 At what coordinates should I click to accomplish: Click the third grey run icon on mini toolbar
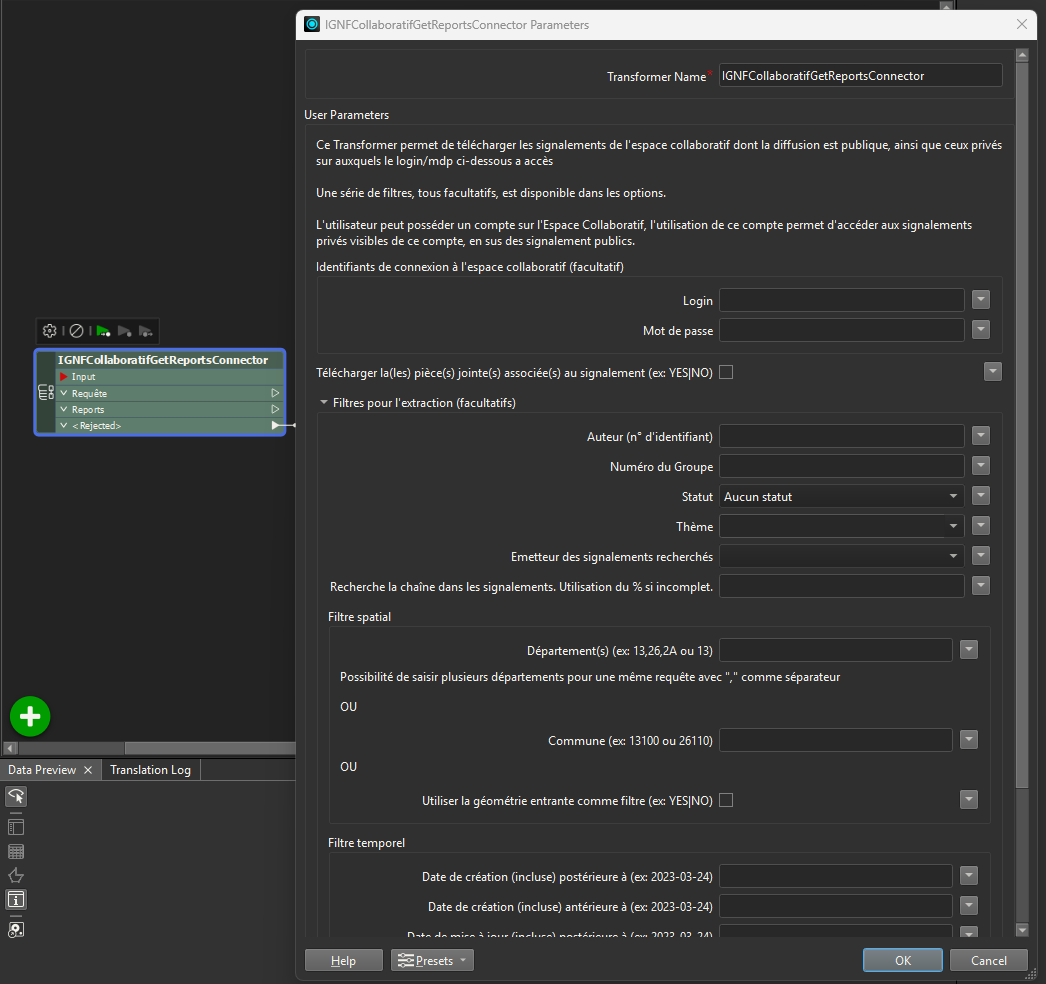pyautogui.click(x=145, y=331)
